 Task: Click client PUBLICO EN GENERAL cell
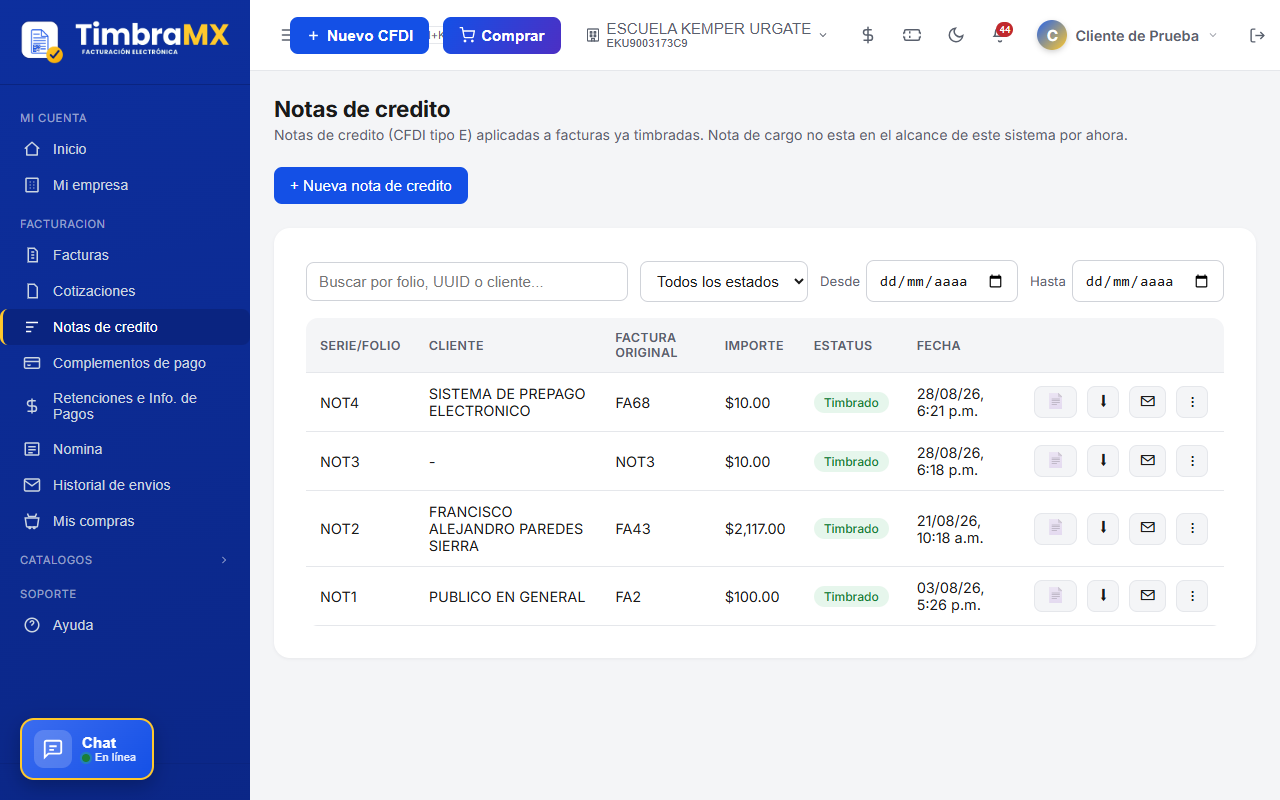[507, 596]
